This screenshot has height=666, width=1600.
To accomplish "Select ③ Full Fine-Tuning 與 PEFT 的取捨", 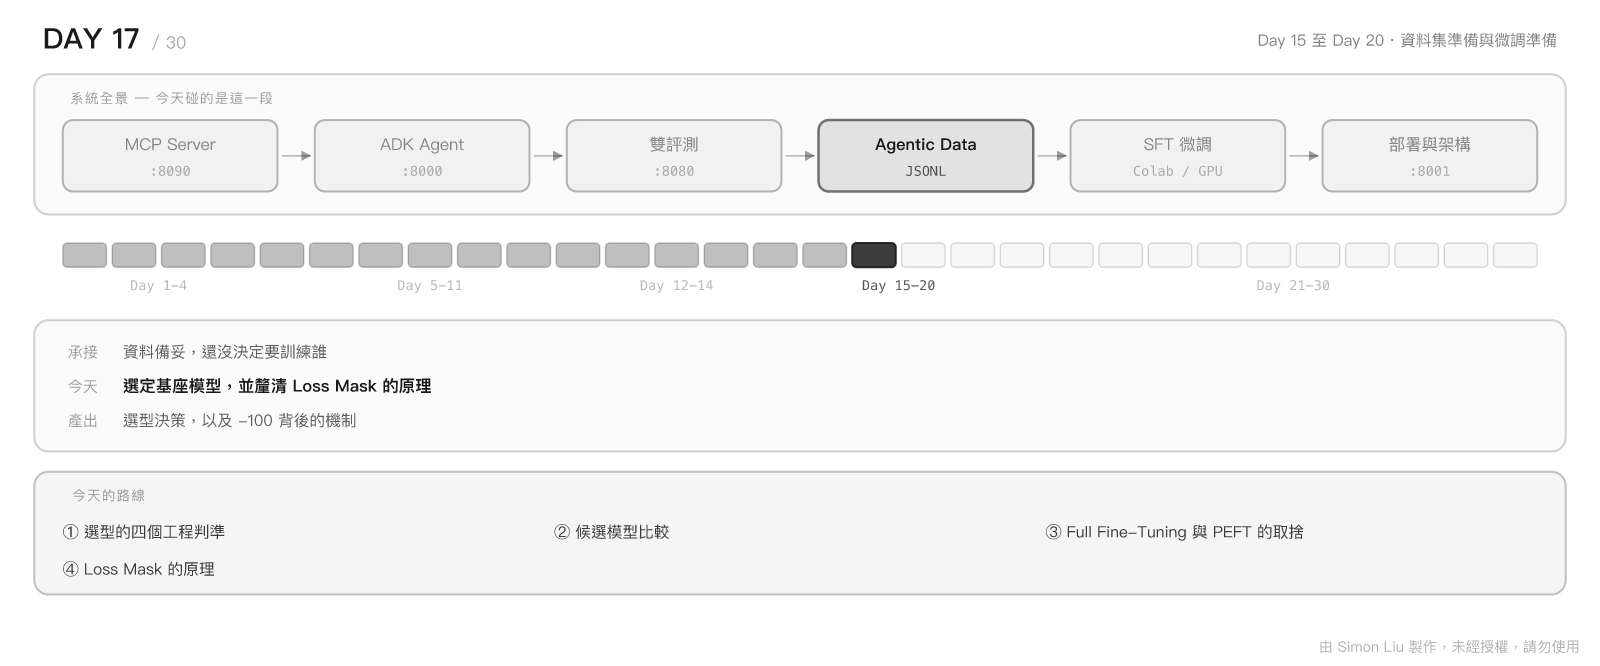I will pyautogui.click(x=1174, y=532).
